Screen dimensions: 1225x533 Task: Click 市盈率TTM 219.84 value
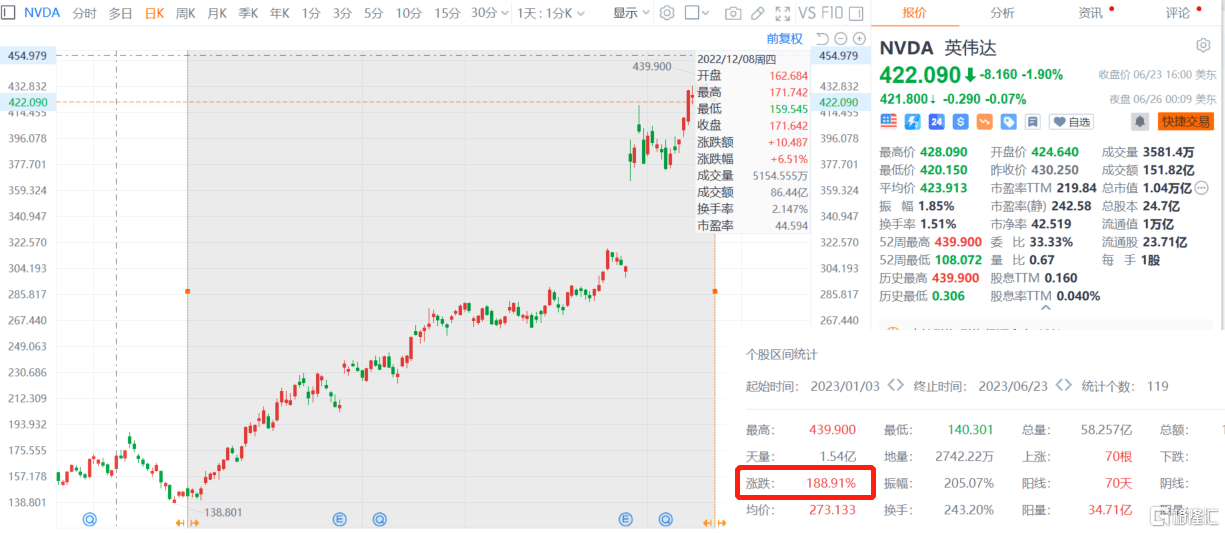1076,188
